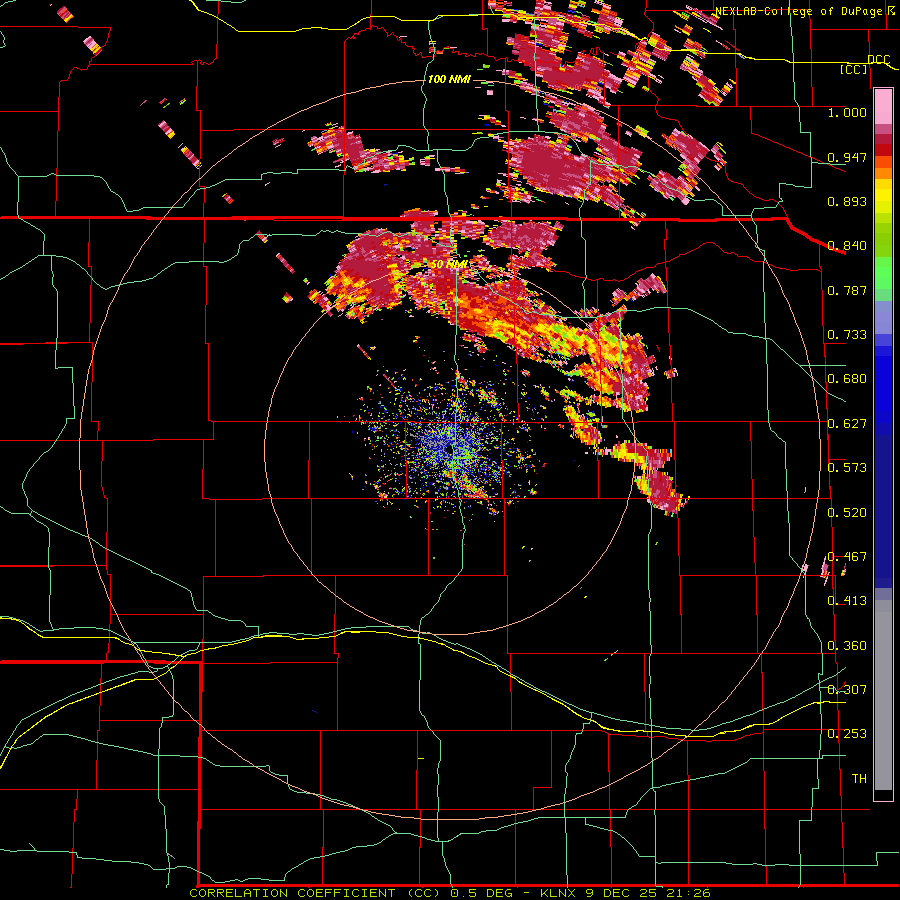900x900 pixels.
Task: Select the 0.307 scale value
Action: [847, 689]
